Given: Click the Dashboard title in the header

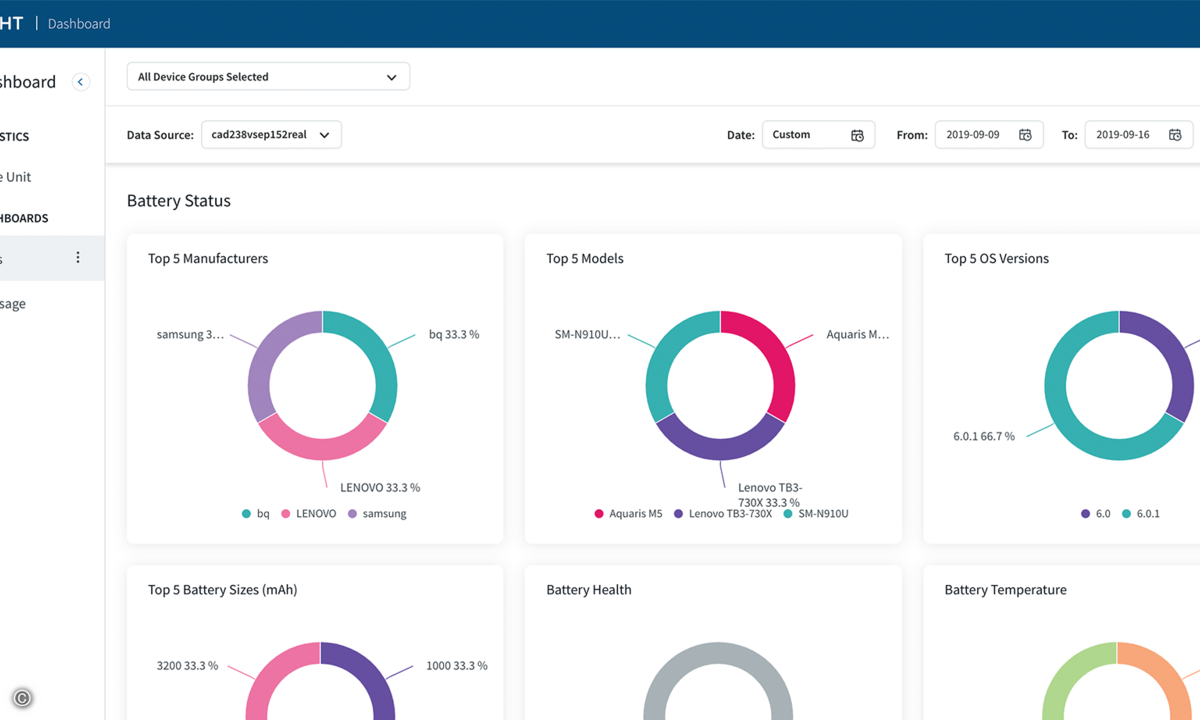Looking at the screenshot, I should [79, 24].
